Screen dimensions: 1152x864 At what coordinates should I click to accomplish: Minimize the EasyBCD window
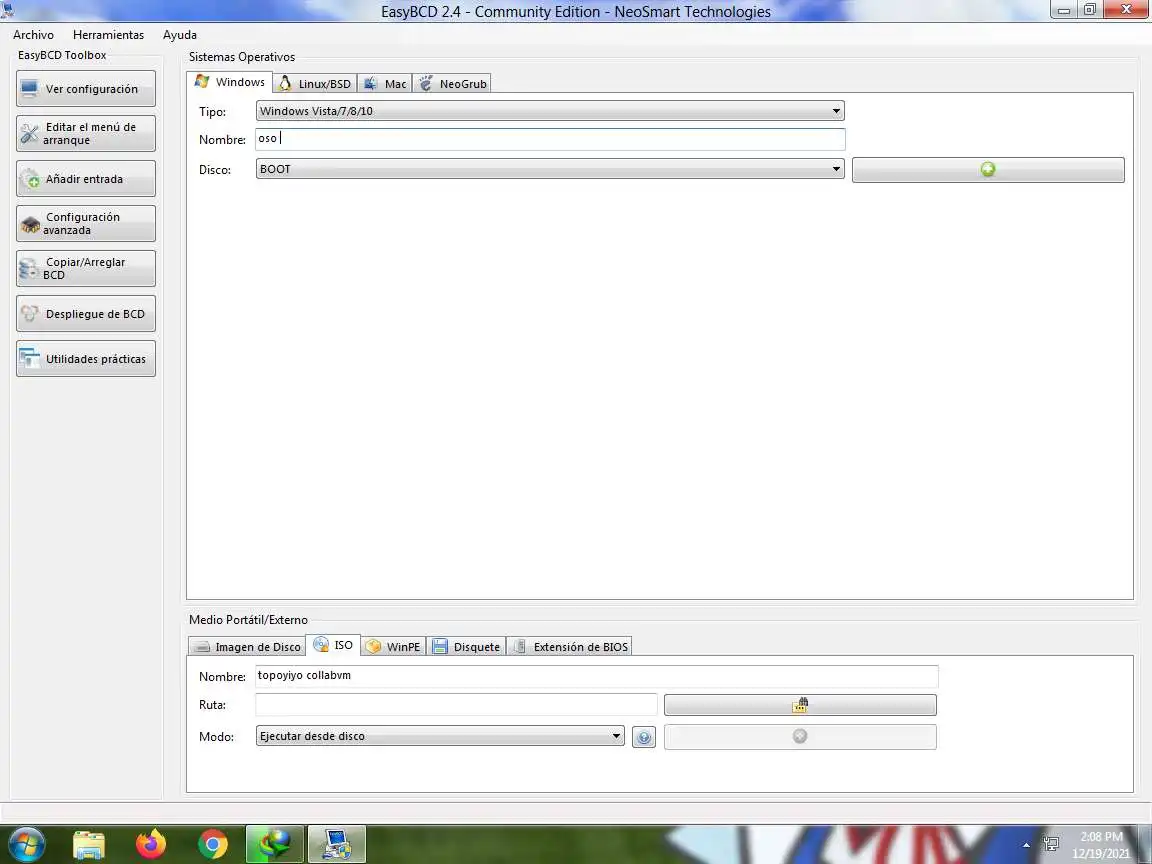coord(1063,10)
